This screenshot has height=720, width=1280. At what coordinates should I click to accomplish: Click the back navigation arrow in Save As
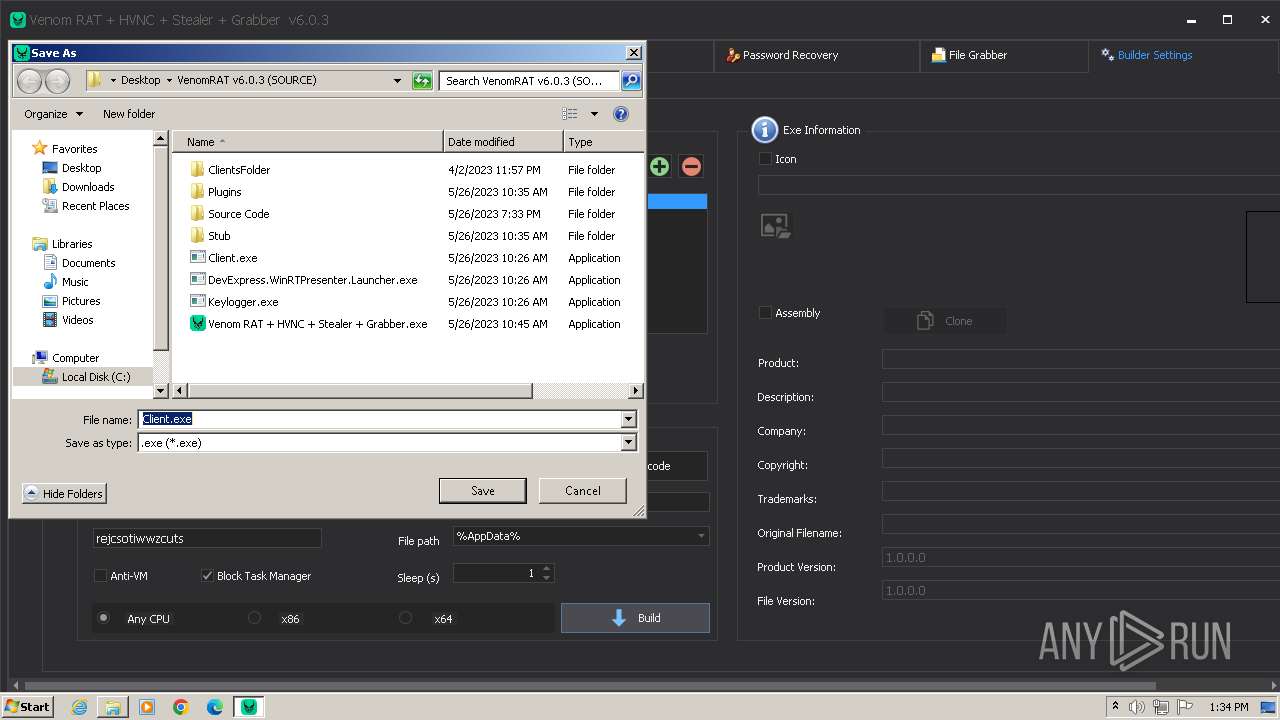click(30, 81)
